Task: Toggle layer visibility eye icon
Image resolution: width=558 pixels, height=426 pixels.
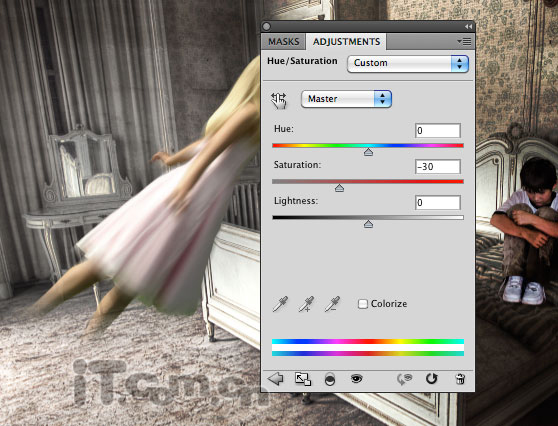Action: pos(356,378)
